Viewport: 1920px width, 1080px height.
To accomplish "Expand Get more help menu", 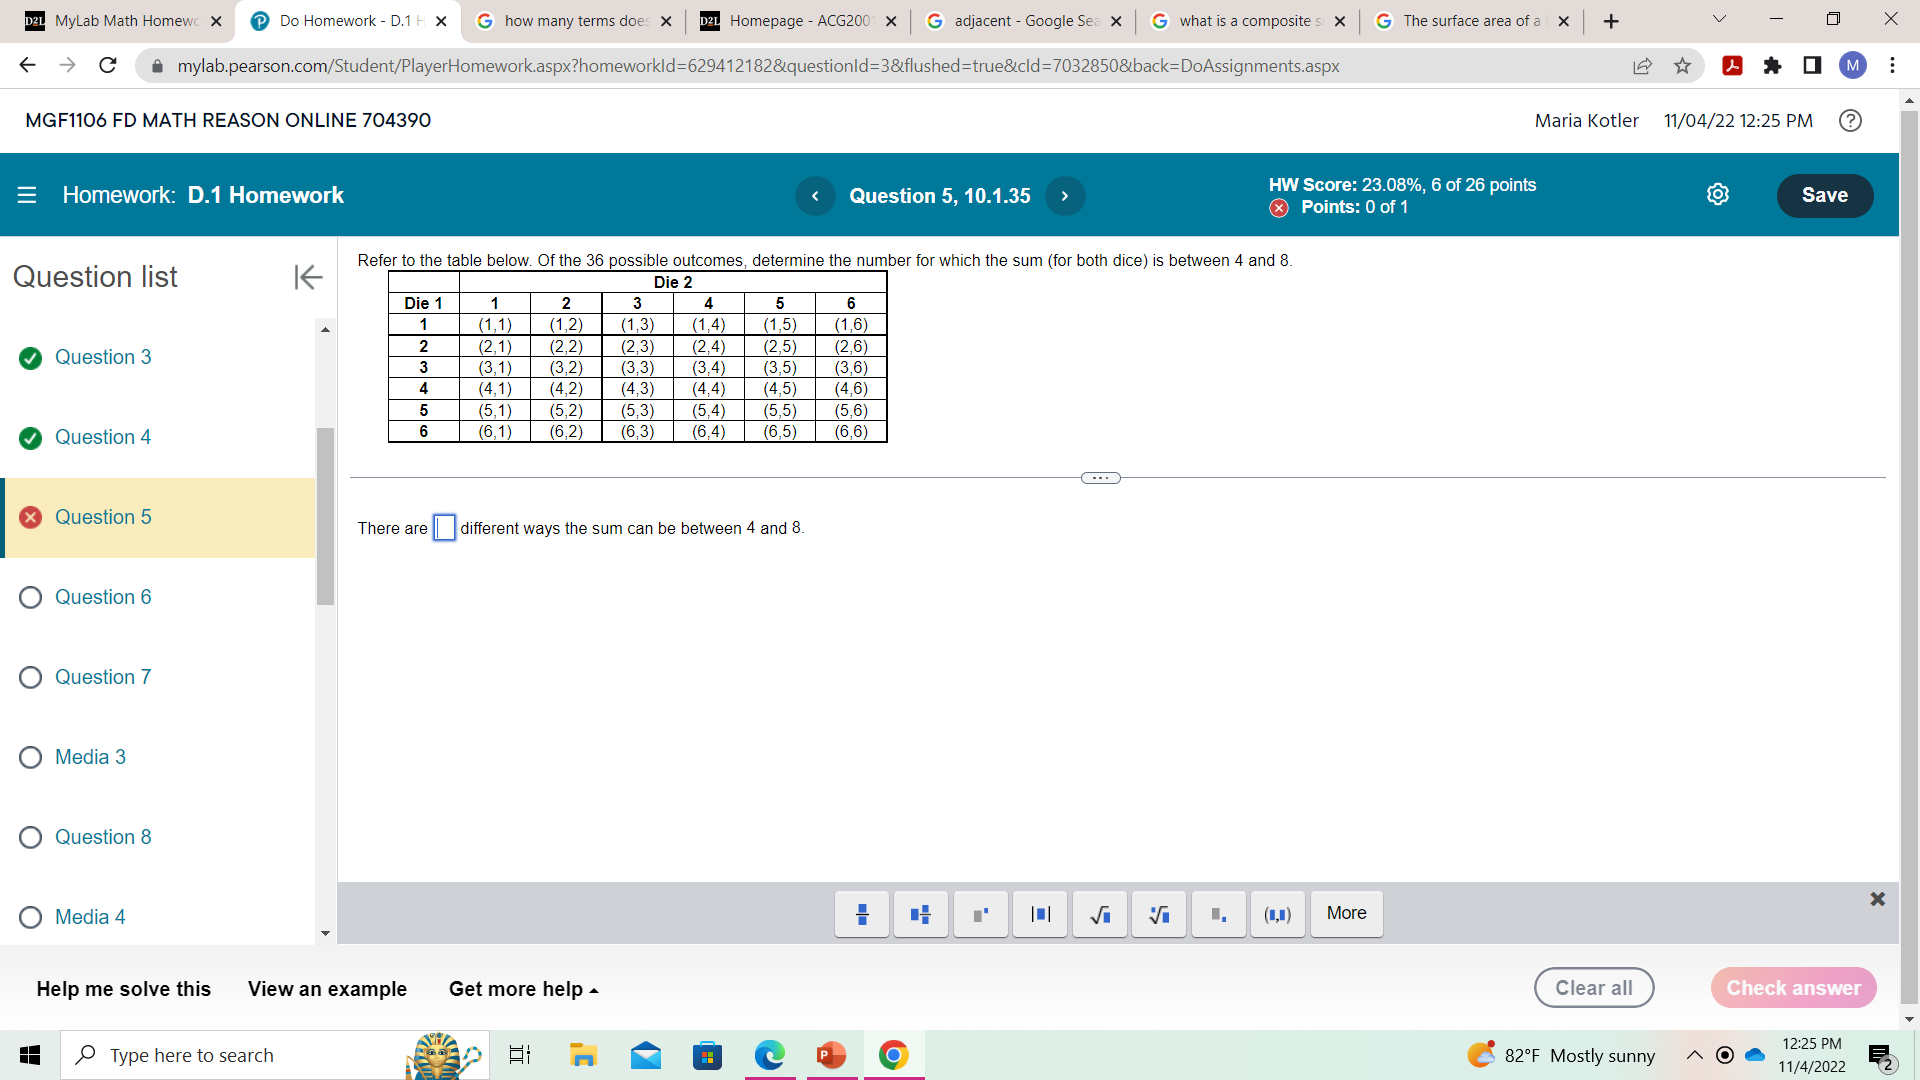I will pyautogui.click(x=523, y=989).
